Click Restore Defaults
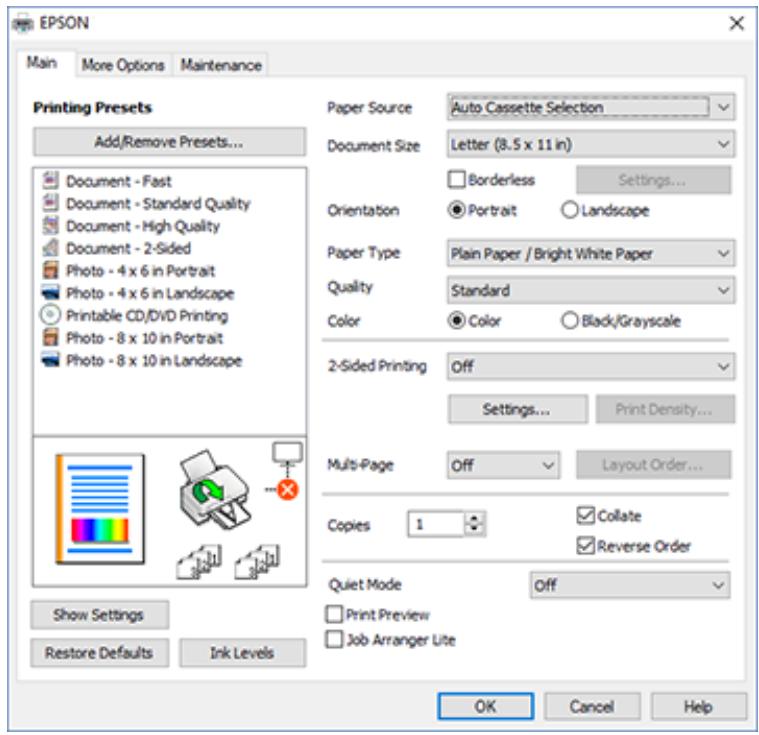 [99, 652]
